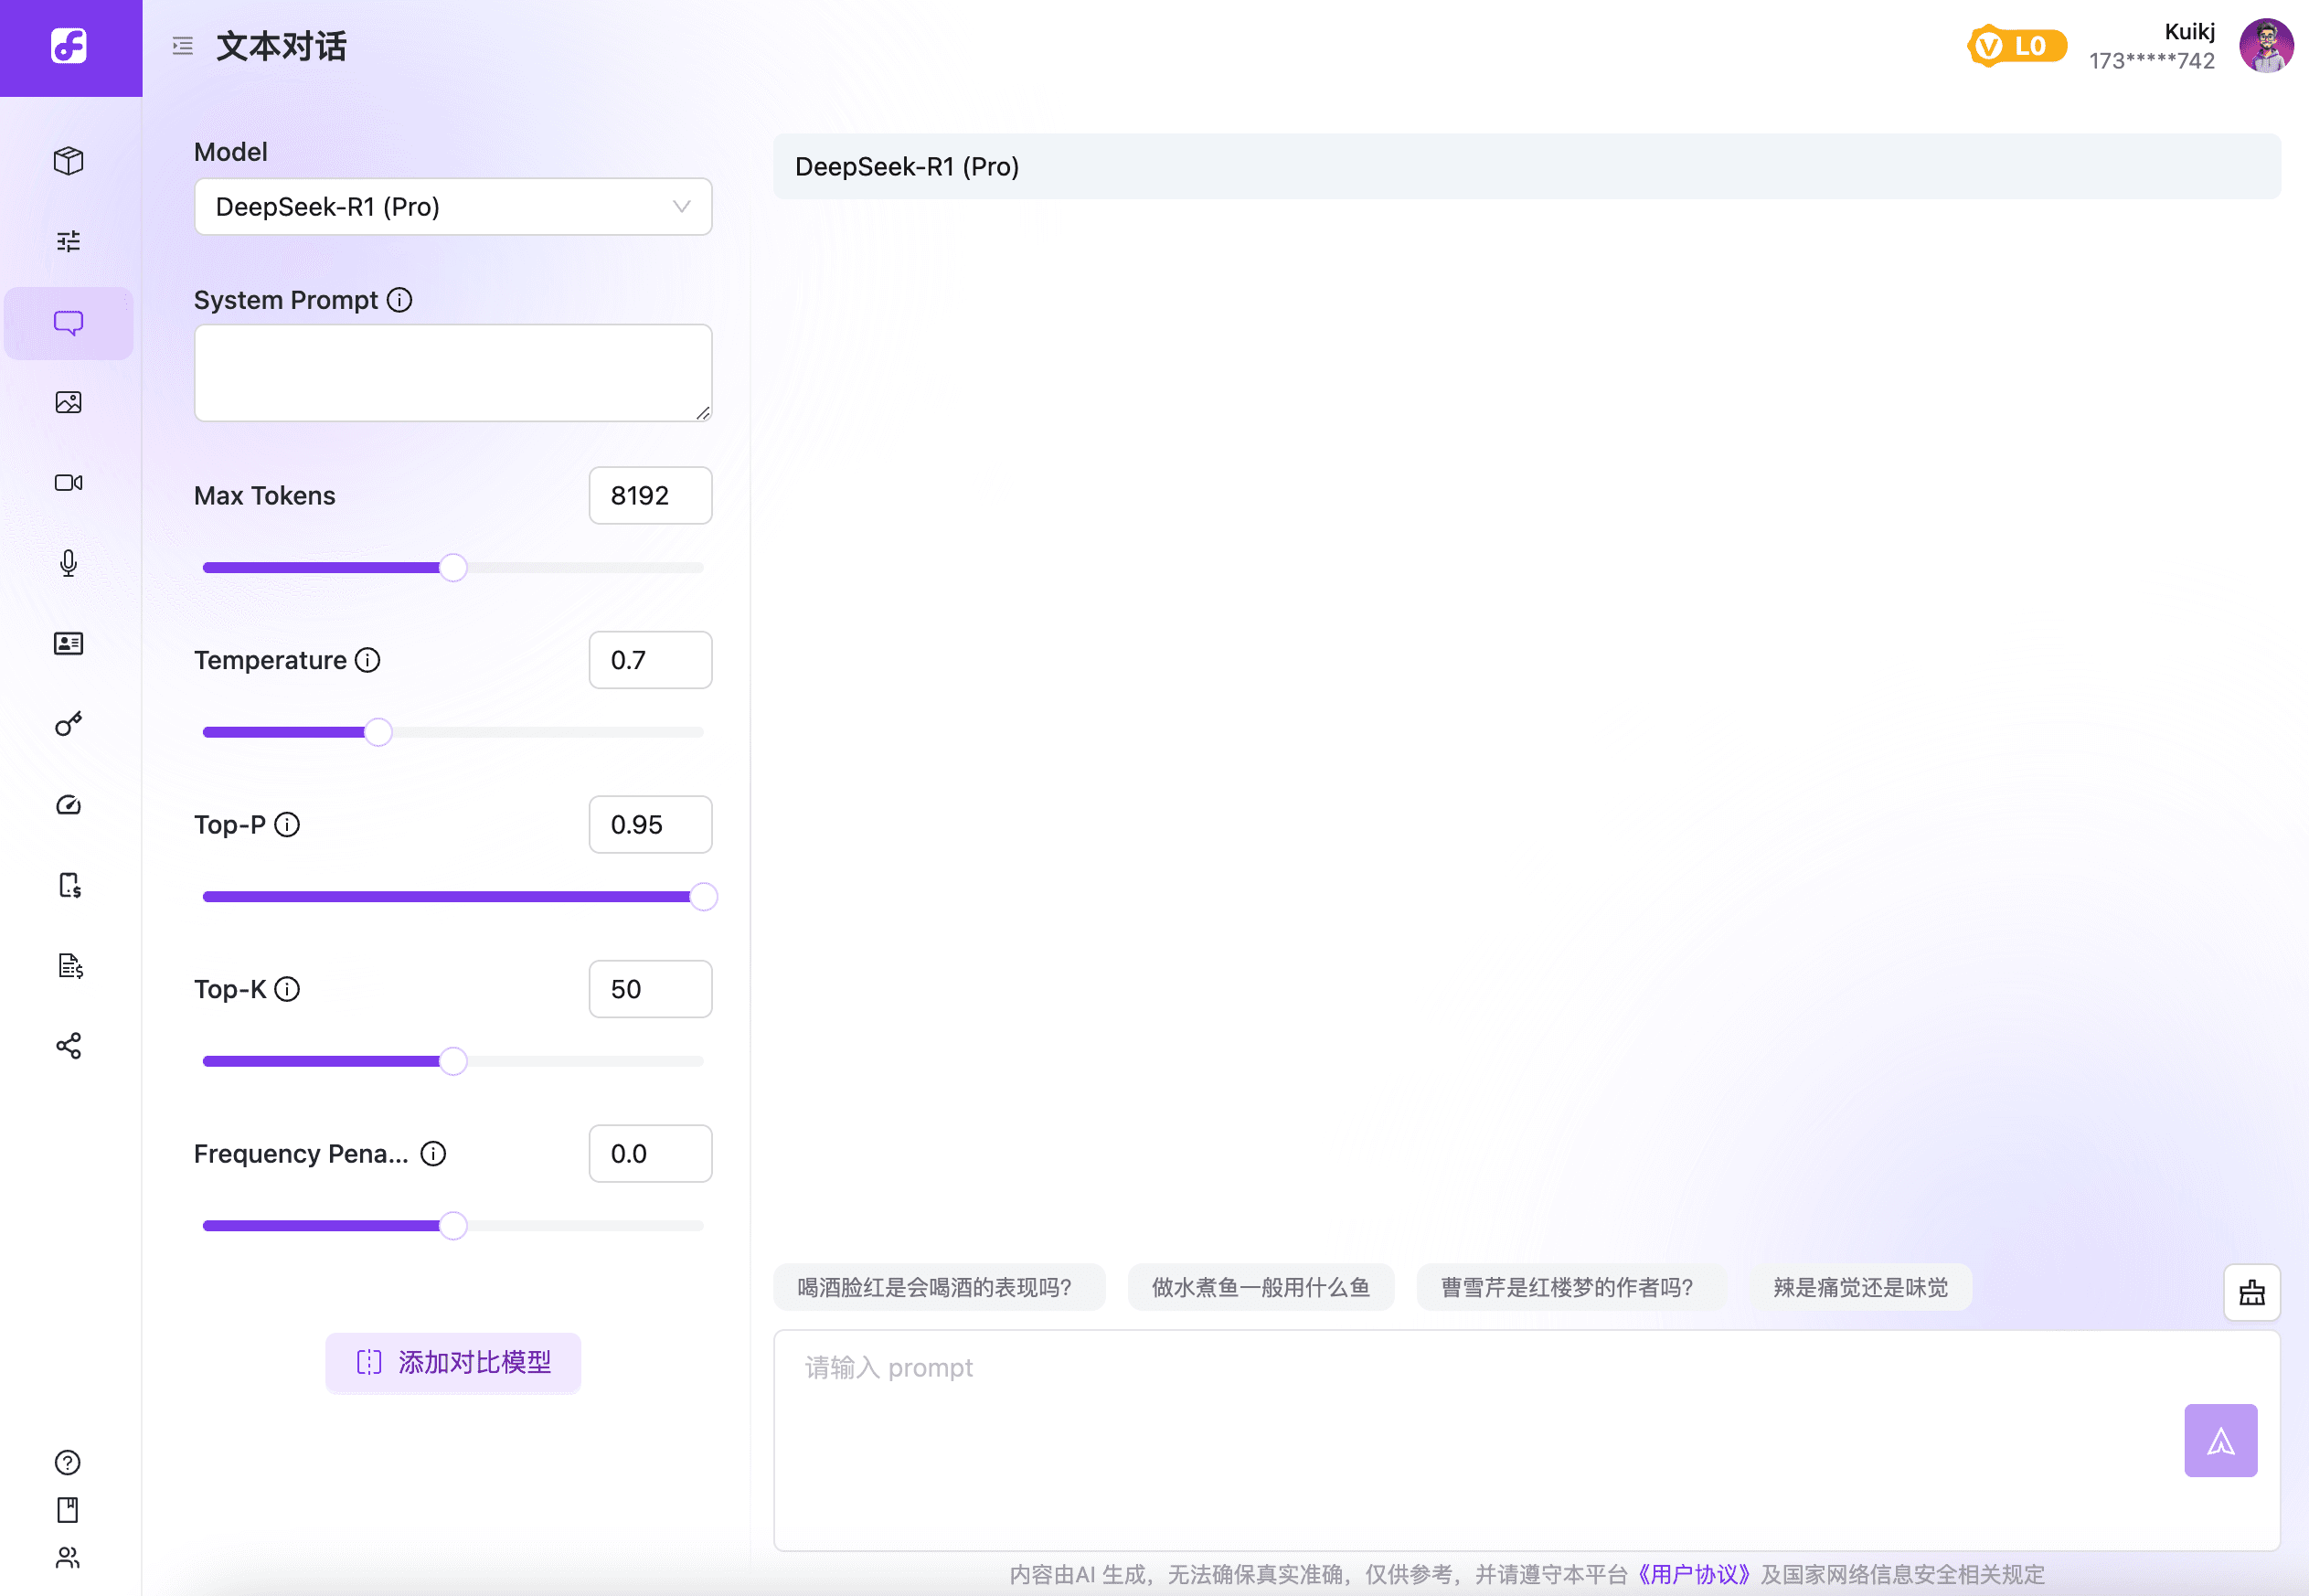This screenshot has height=1596, width=2309.
Task: Open the help question mark icon
Action: tap(67, 1463)
